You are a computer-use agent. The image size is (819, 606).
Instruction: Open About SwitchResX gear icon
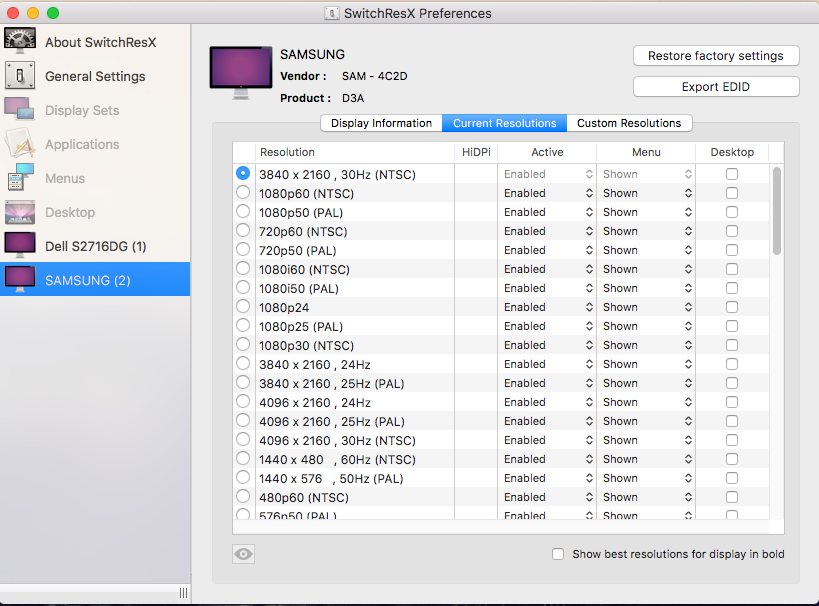click(x=20, y=41)
